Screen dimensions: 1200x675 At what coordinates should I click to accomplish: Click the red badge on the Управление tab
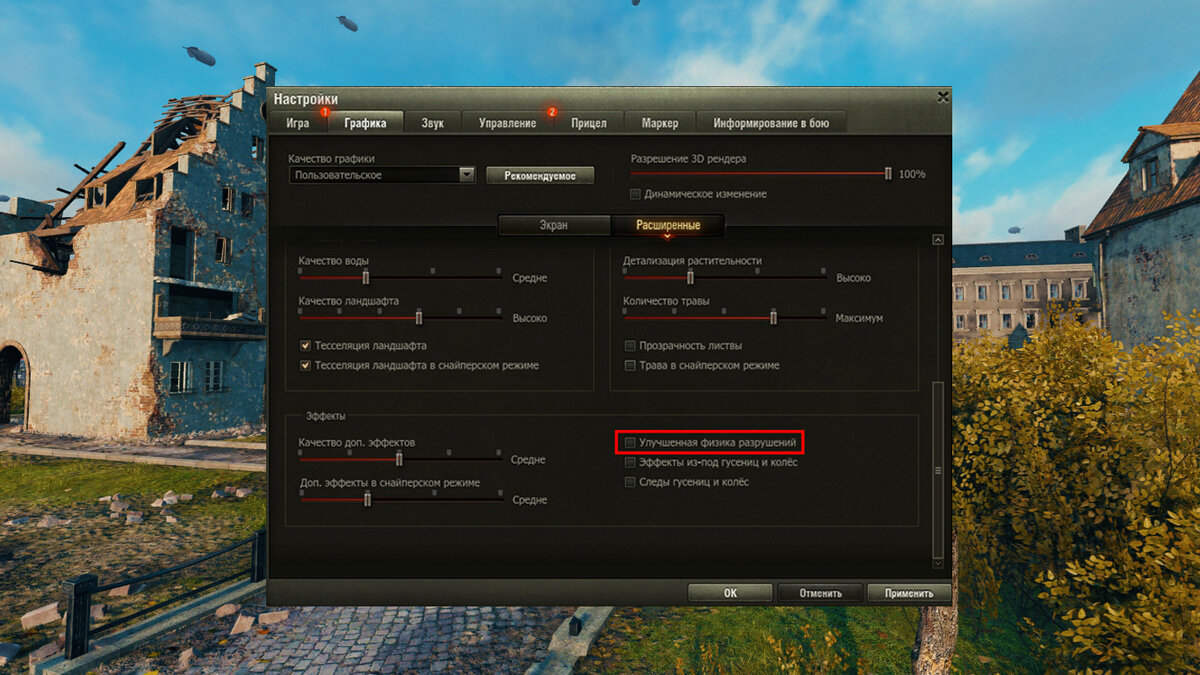551,112
